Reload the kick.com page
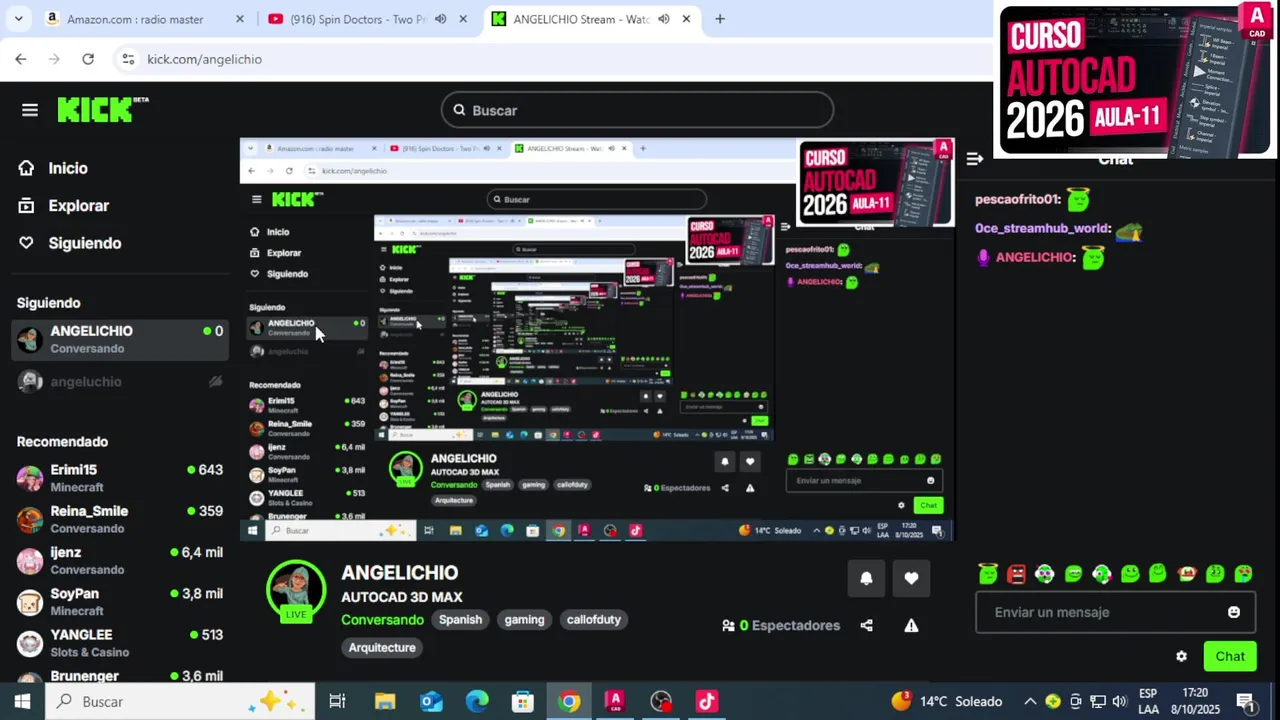The height and width of the screenshot is (720, 1280). pyautogui.click(x=88, y=59)
